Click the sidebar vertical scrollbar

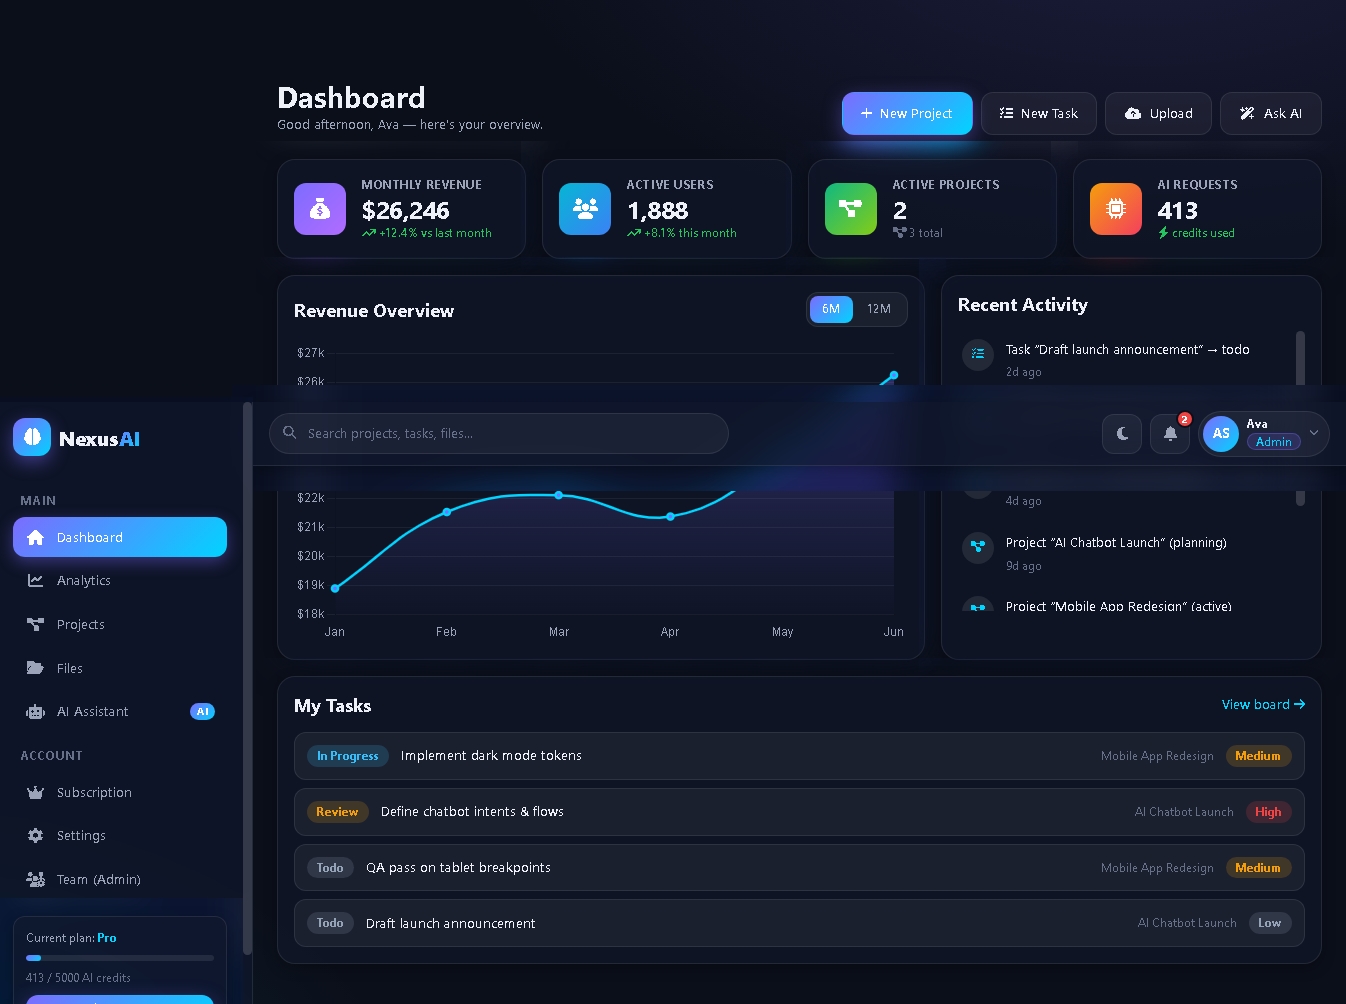tap(247, 678)
